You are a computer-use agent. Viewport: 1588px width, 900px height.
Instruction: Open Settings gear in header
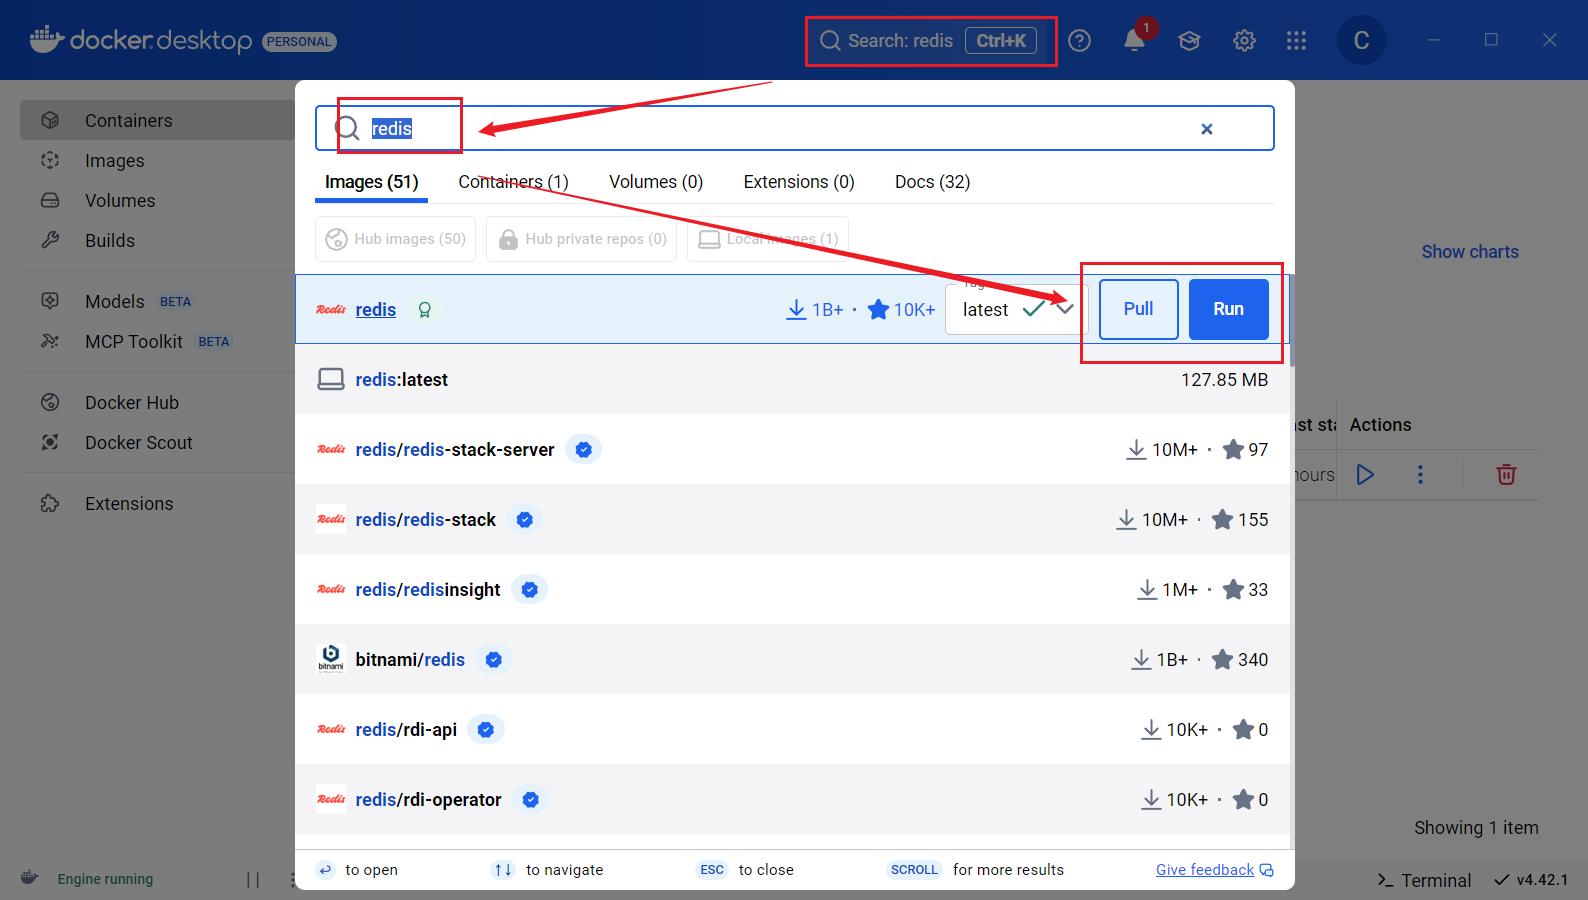(1244, 41)
